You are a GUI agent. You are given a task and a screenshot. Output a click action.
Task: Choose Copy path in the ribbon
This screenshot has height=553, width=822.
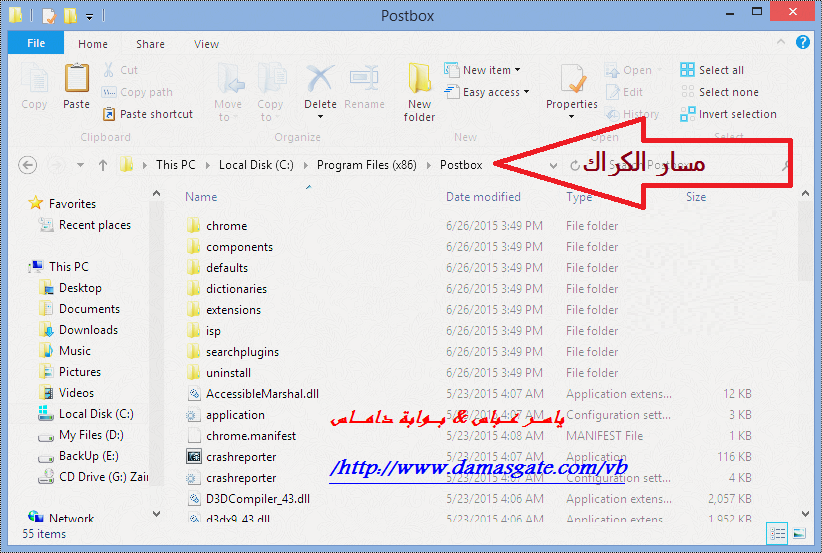(x=137, y=92)
